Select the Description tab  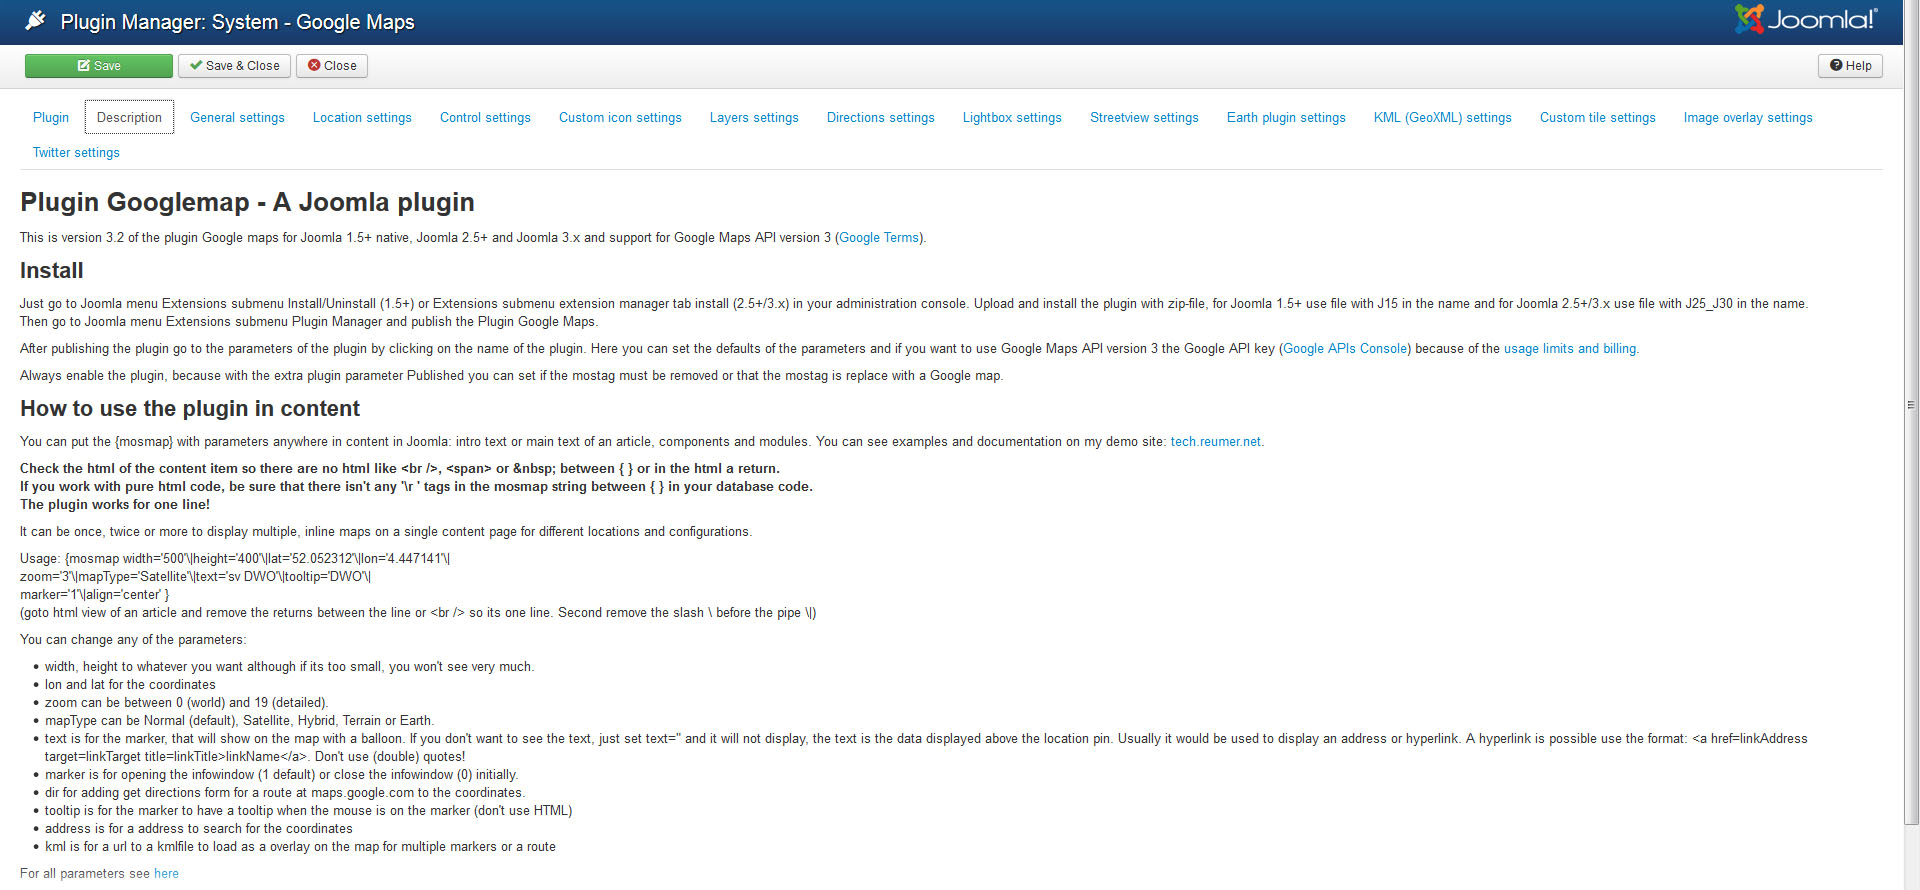coord(129,117)
